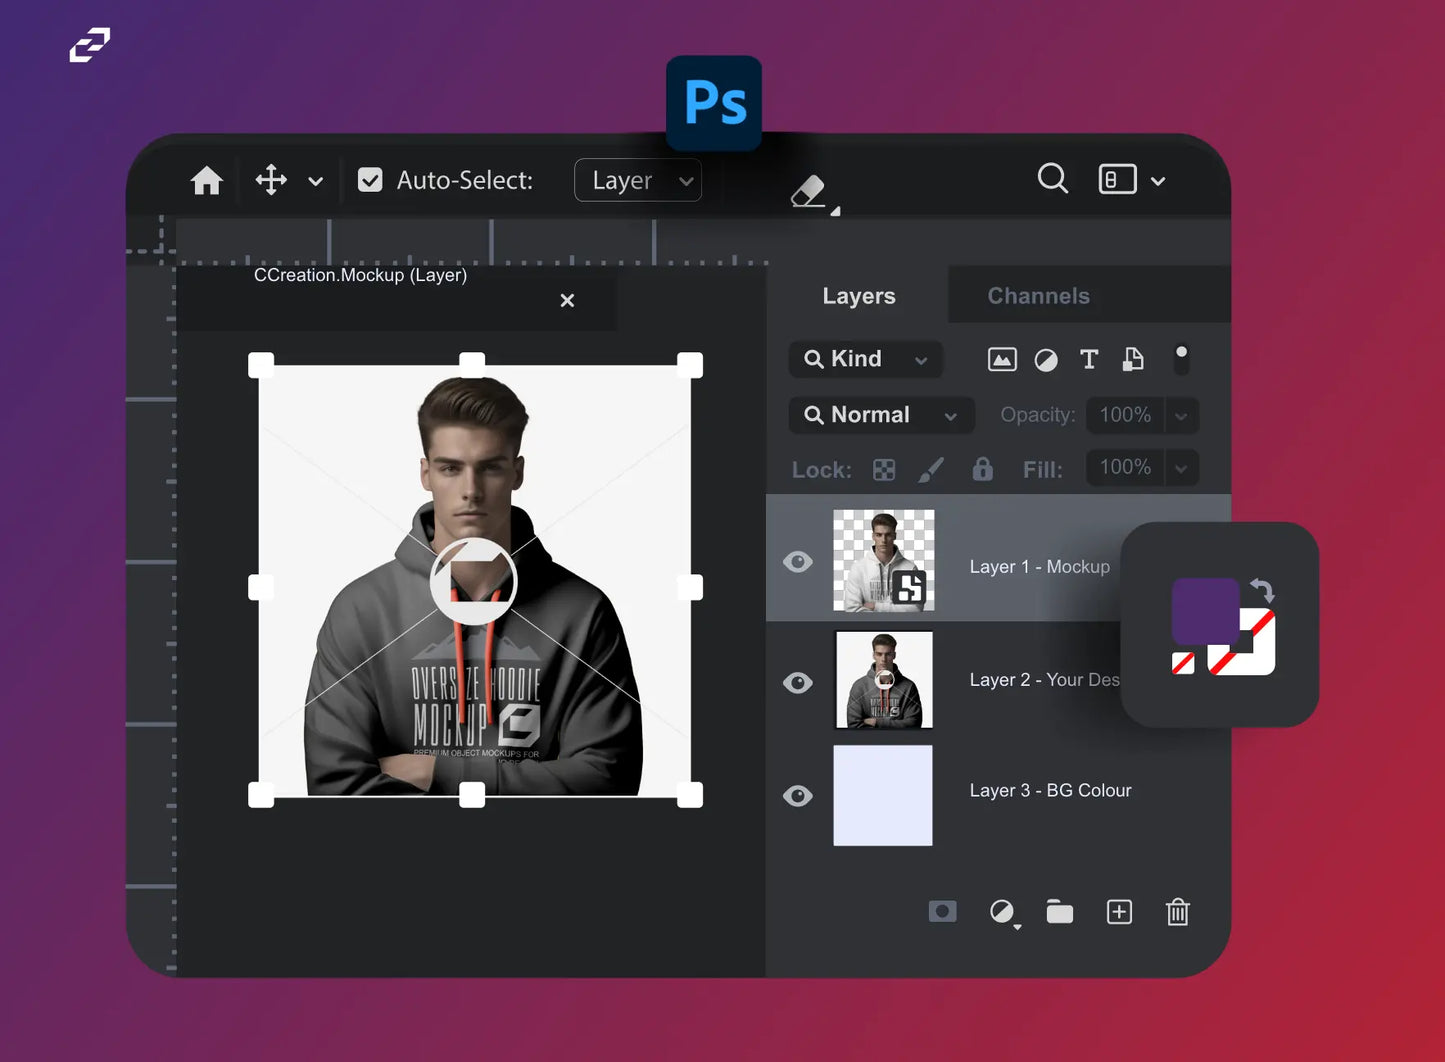Select the Layers tab

tap(858, 296)
